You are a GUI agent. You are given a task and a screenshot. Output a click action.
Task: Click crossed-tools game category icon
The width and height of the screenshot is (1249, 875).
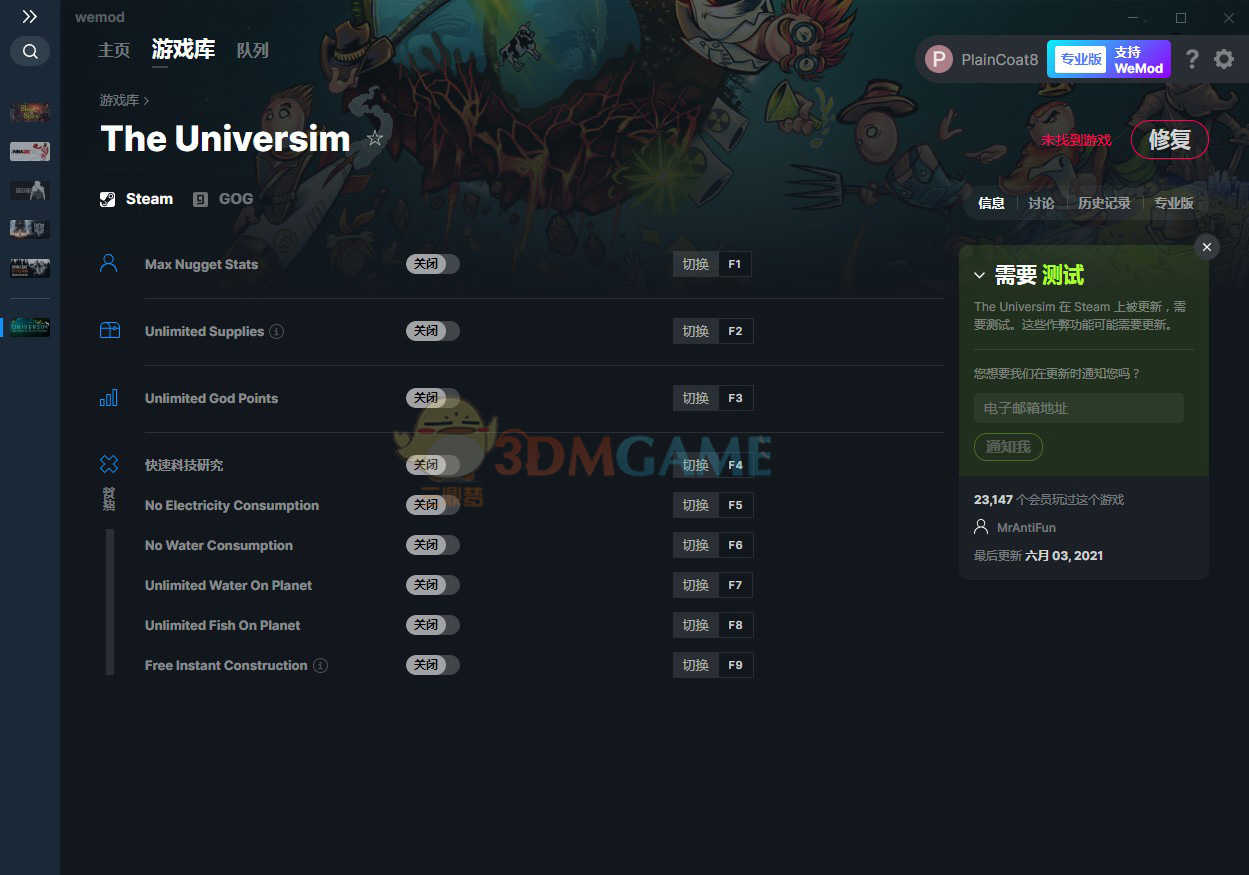point(109,464)
